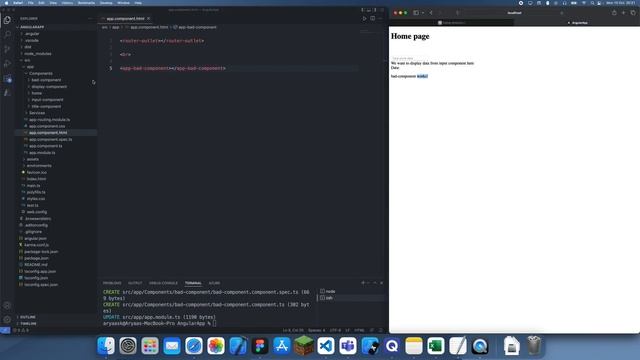Screen dimensions: 640x360
Task: Open the Azure view in activity bar
Action: (7, 93)
